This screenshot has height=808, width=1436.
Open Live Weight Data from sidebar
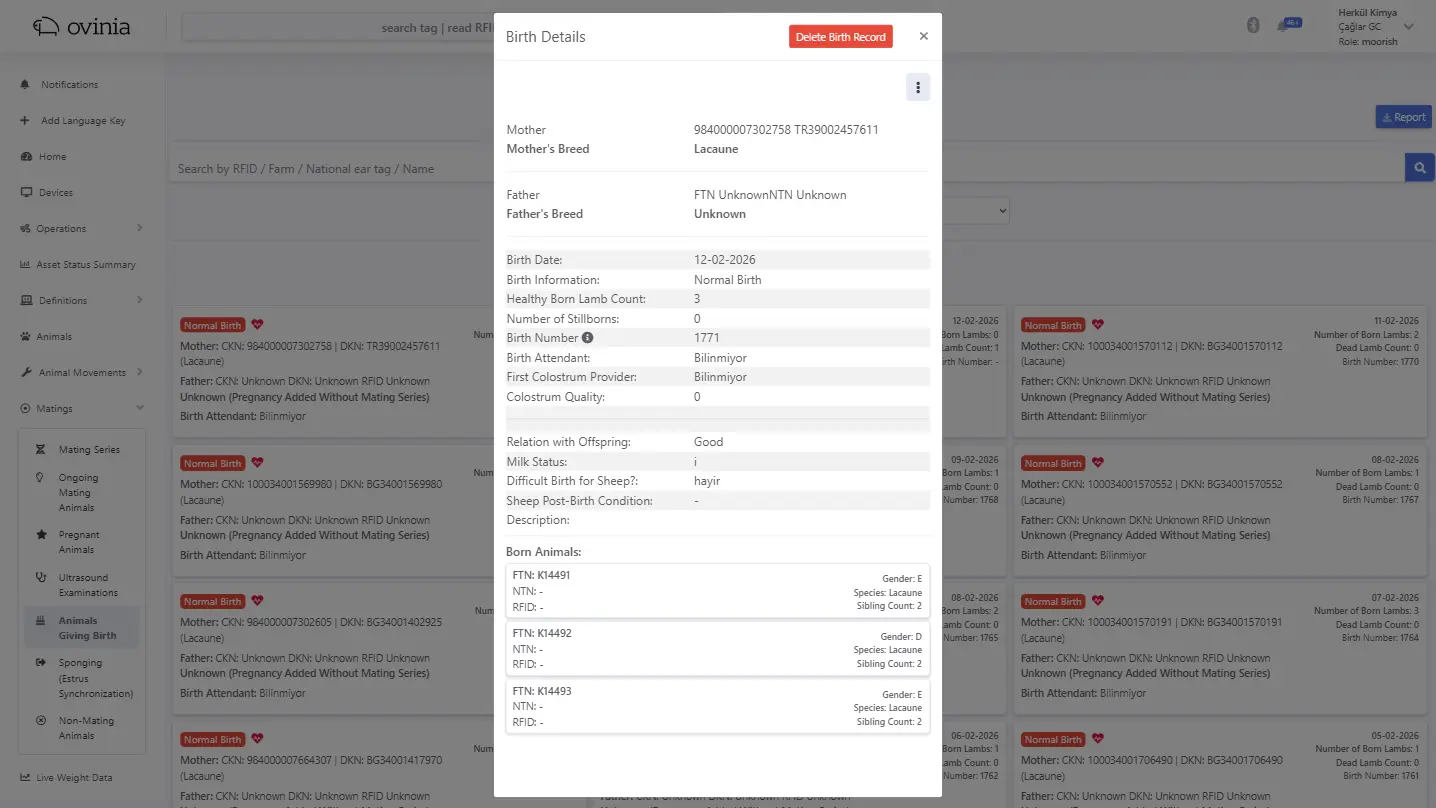pyautogui.click(x=74, y=778)
